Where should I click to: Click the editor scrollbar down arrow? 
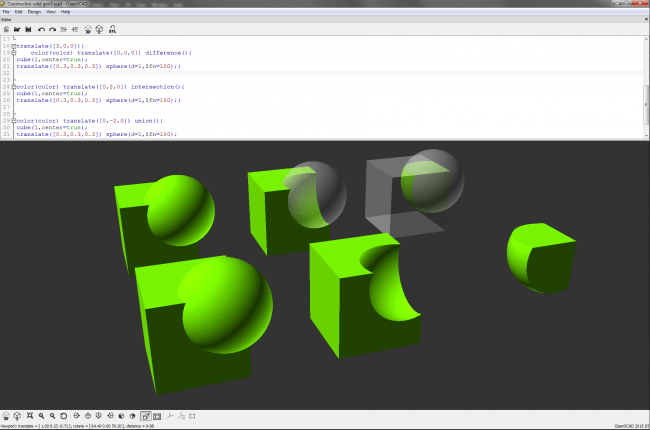tap(646, 136)
